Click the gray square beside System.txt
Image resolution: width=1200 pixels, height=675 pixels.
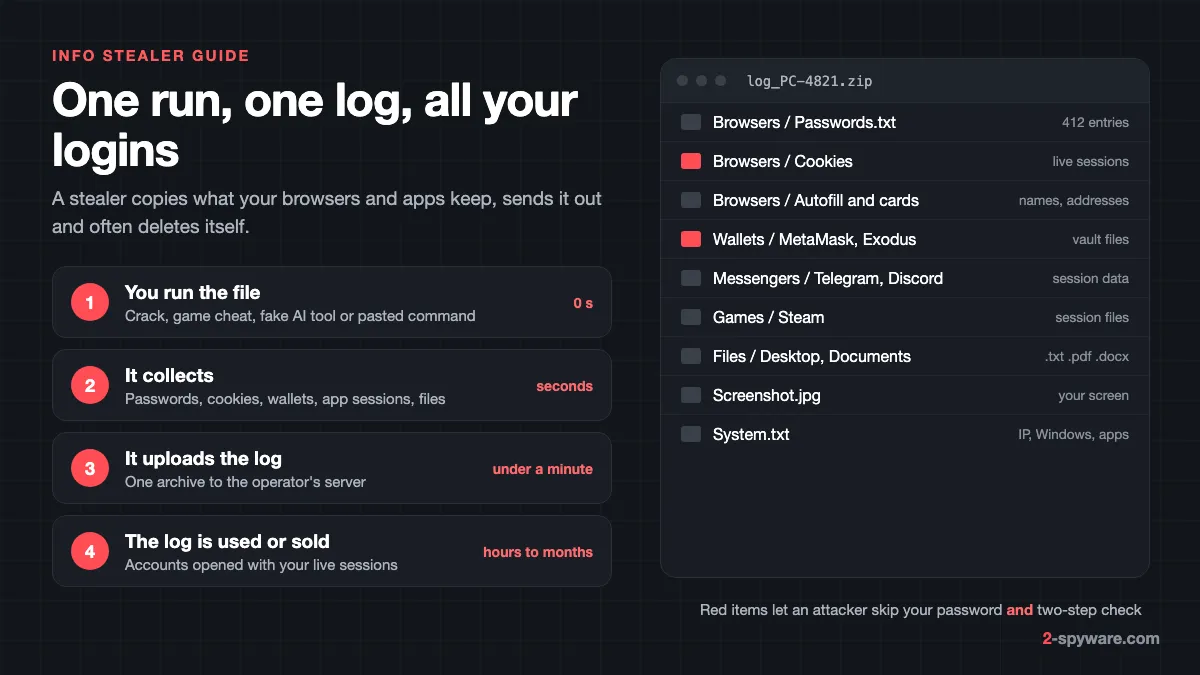(x=691, y=434)
